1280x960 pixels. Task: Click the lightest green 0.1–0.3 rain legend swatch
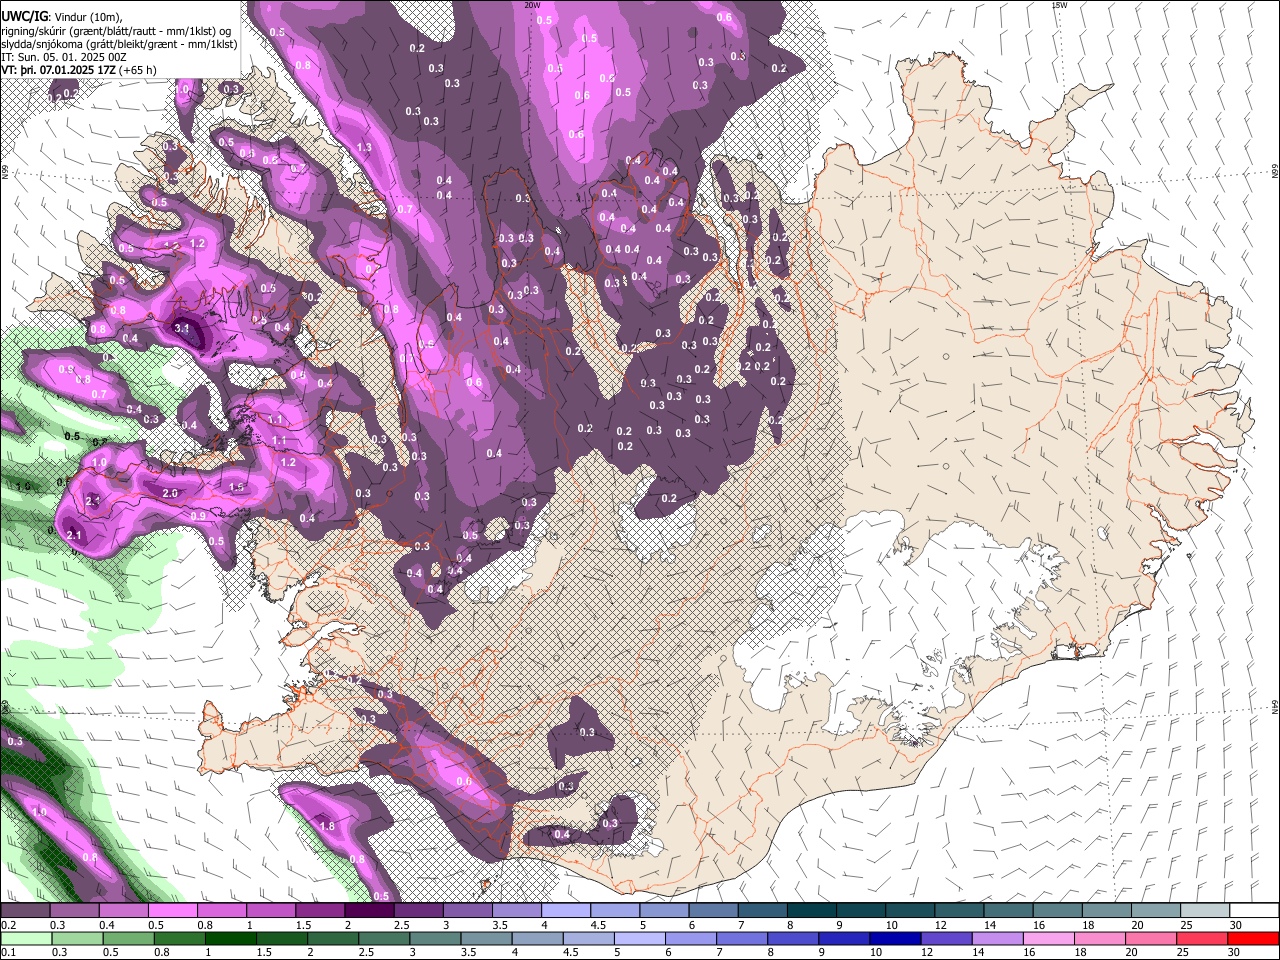coord(26,939)
